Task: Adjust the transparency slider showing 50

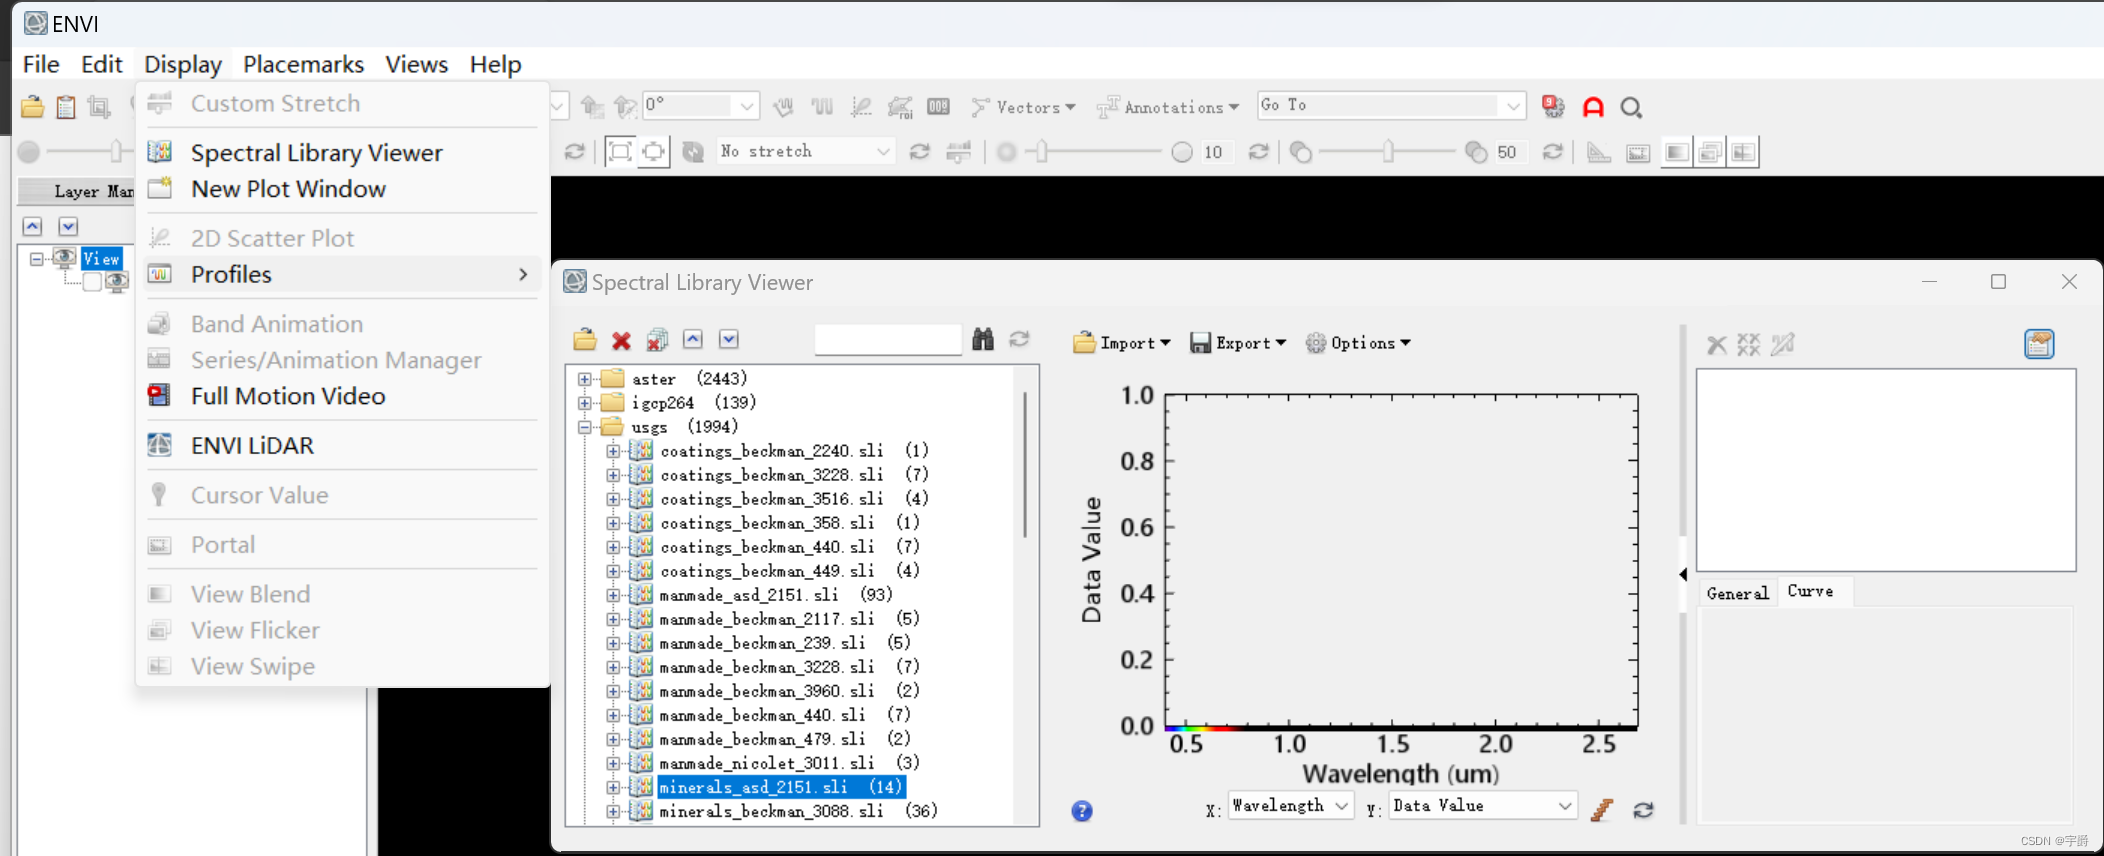Action: pos(1388,152)
